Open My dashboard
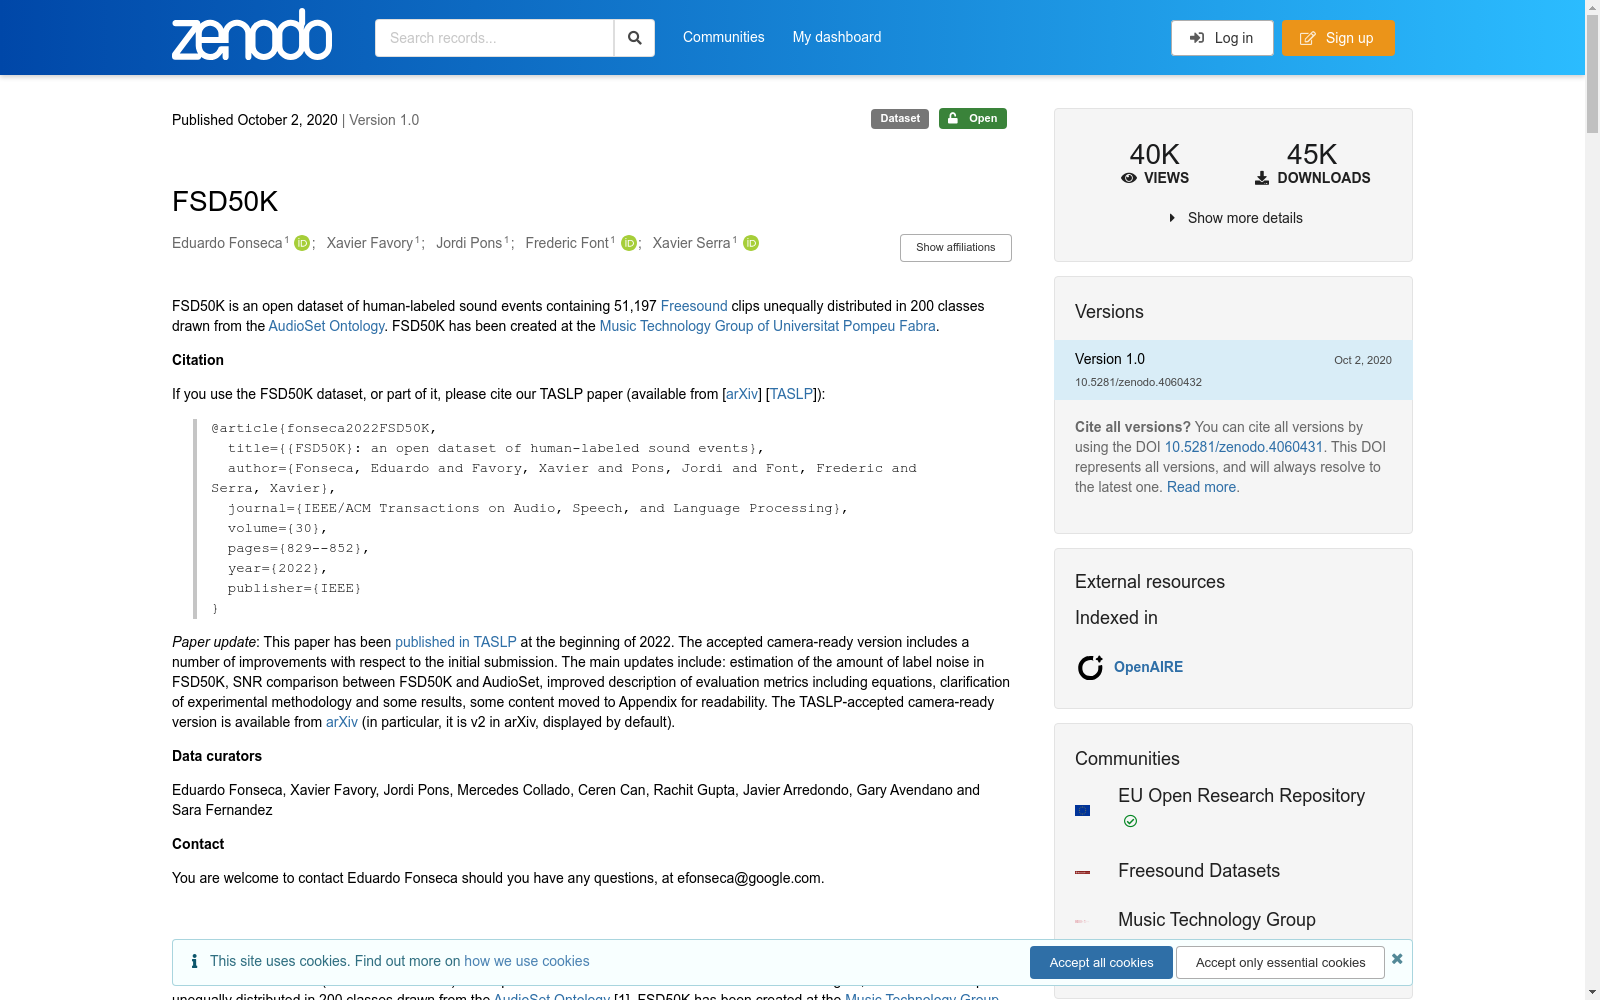The image size is (1600, 1000). pos(837,37)
